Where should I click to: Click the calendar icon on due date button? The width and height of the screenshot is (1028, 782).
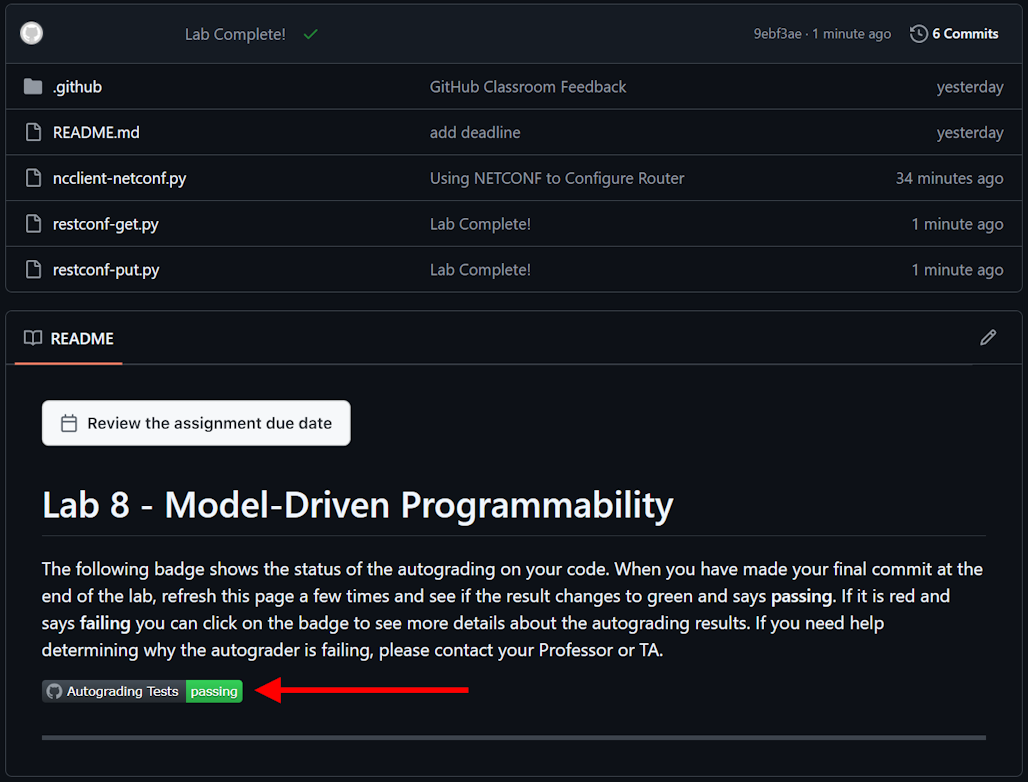[x=69, y=423]
